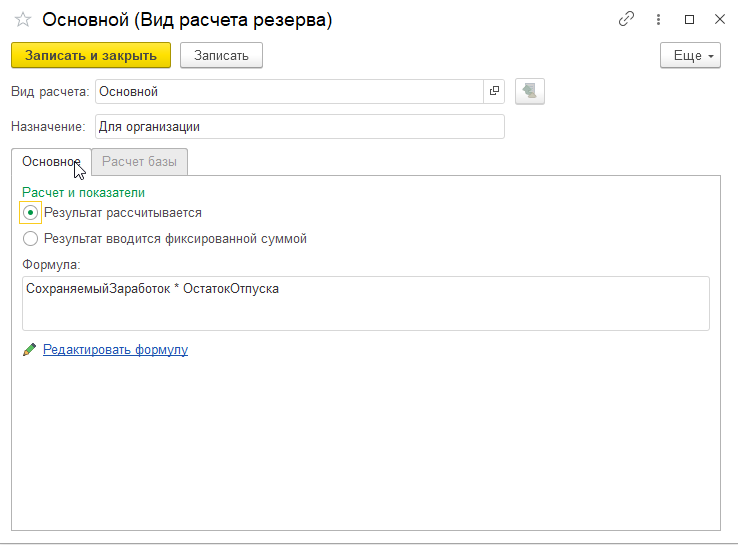The width and height of the screenshot is (738, 545).
Task: Click the Назначение: label
Action: pos(48,127)
